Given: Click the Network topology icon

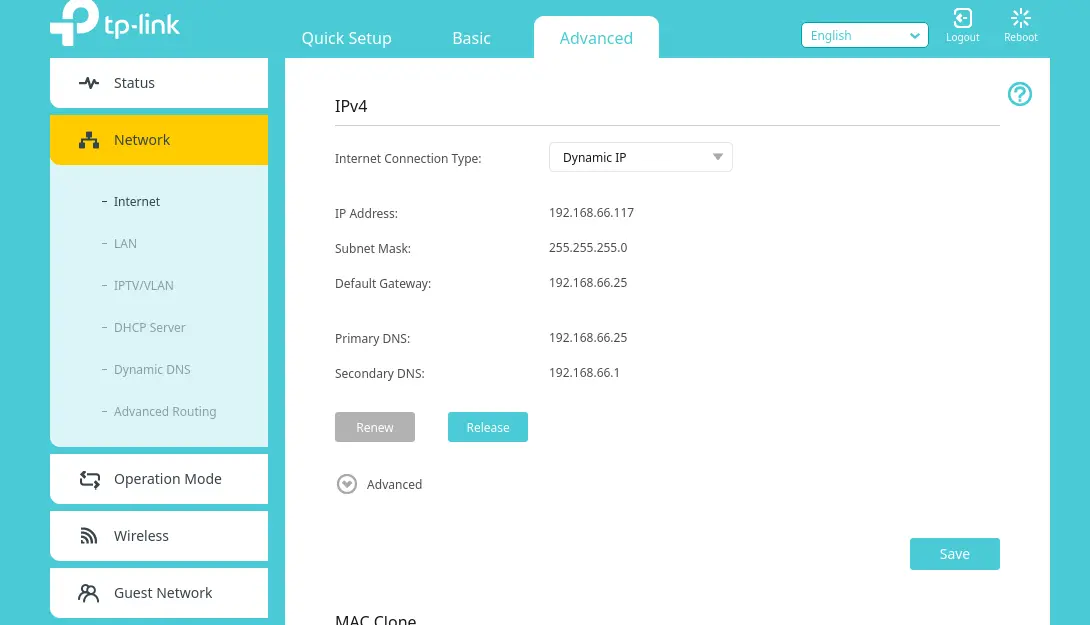Looking at the screenshot, I should tap(89, 140).
